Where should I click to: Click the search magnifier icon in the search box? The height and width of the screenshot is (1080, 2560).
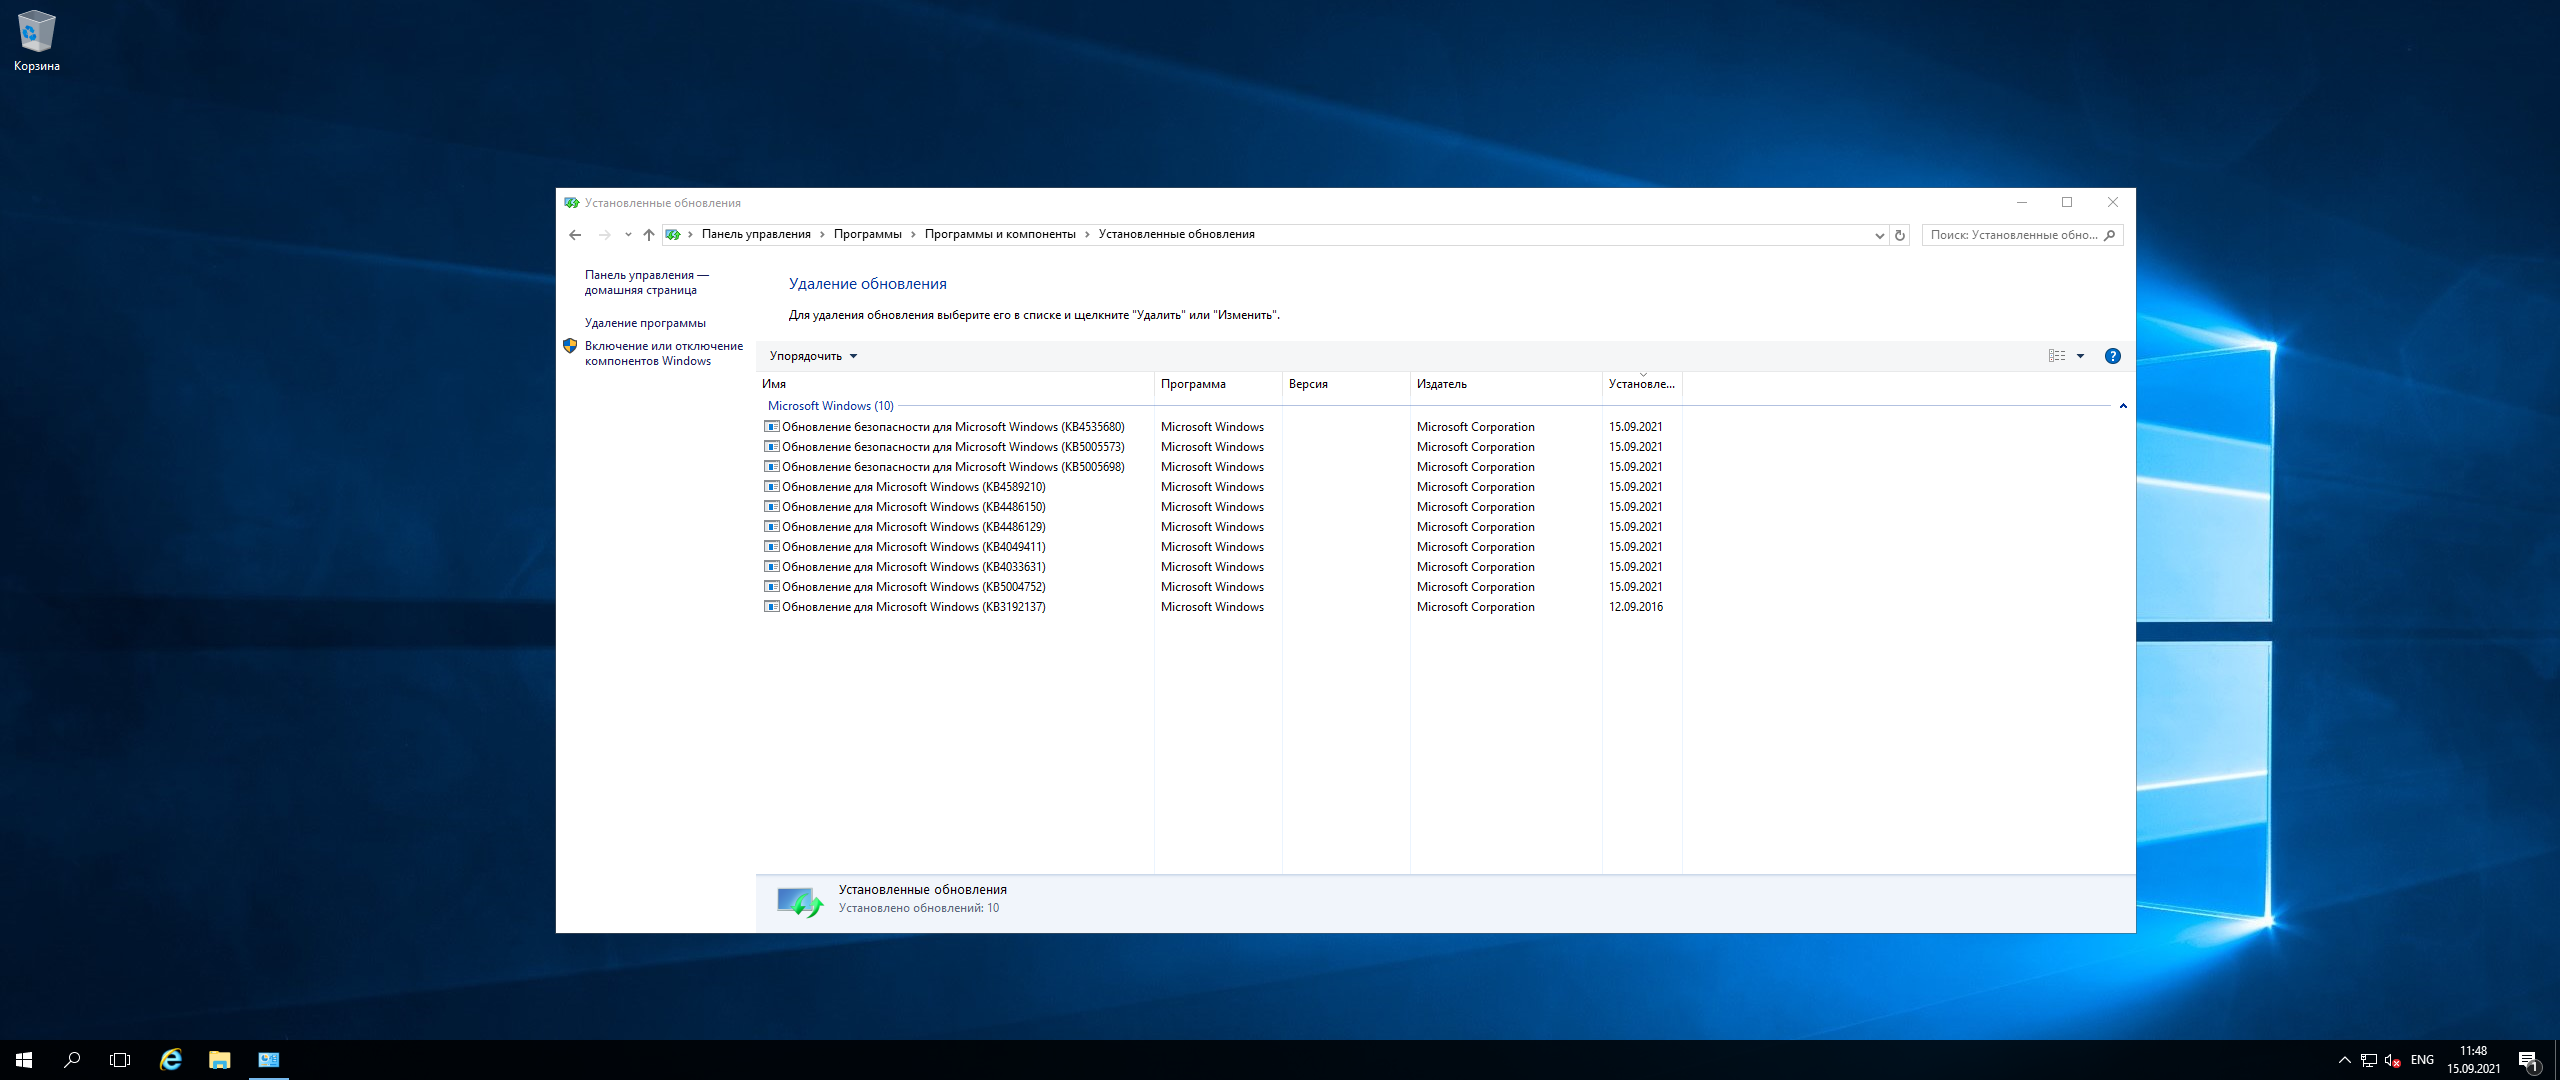click(2109, 235)
